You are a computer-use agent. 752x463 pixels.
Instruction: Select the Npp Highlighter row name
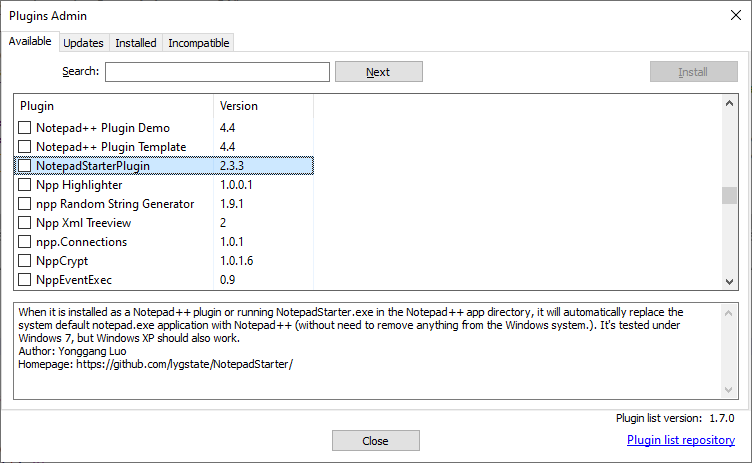(79, 185)
